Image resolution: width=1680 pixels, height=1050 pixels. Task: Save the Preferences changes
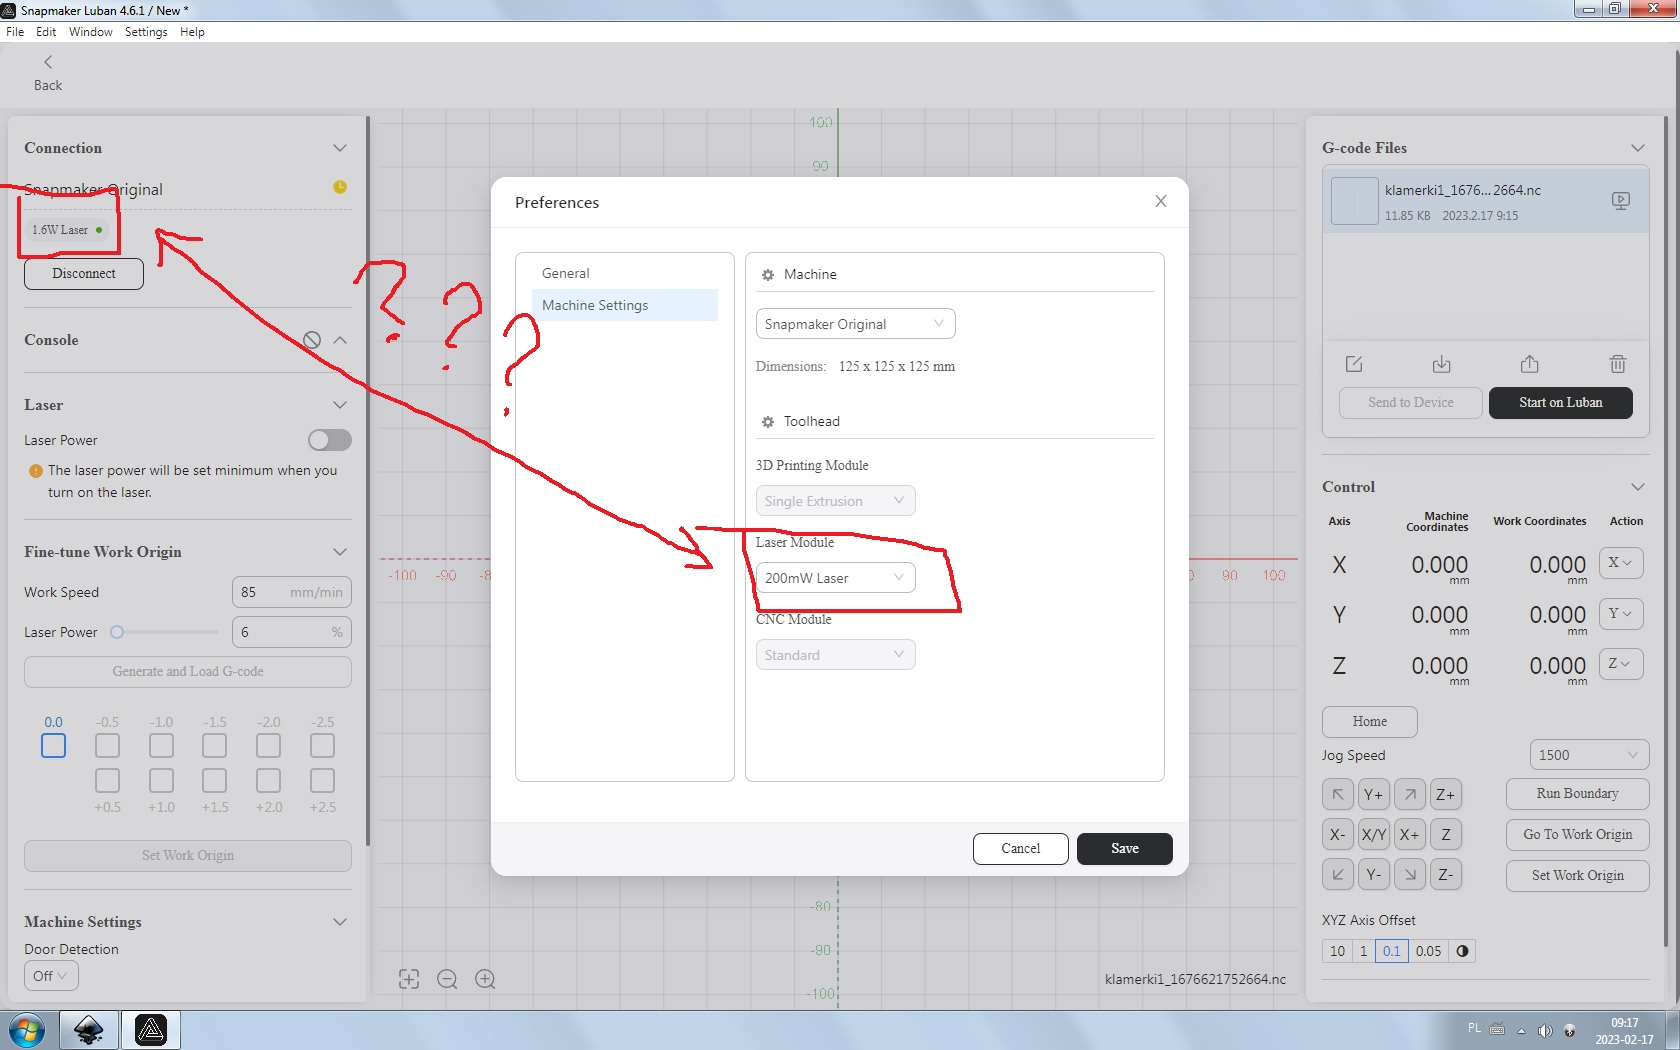(1124, 848)
